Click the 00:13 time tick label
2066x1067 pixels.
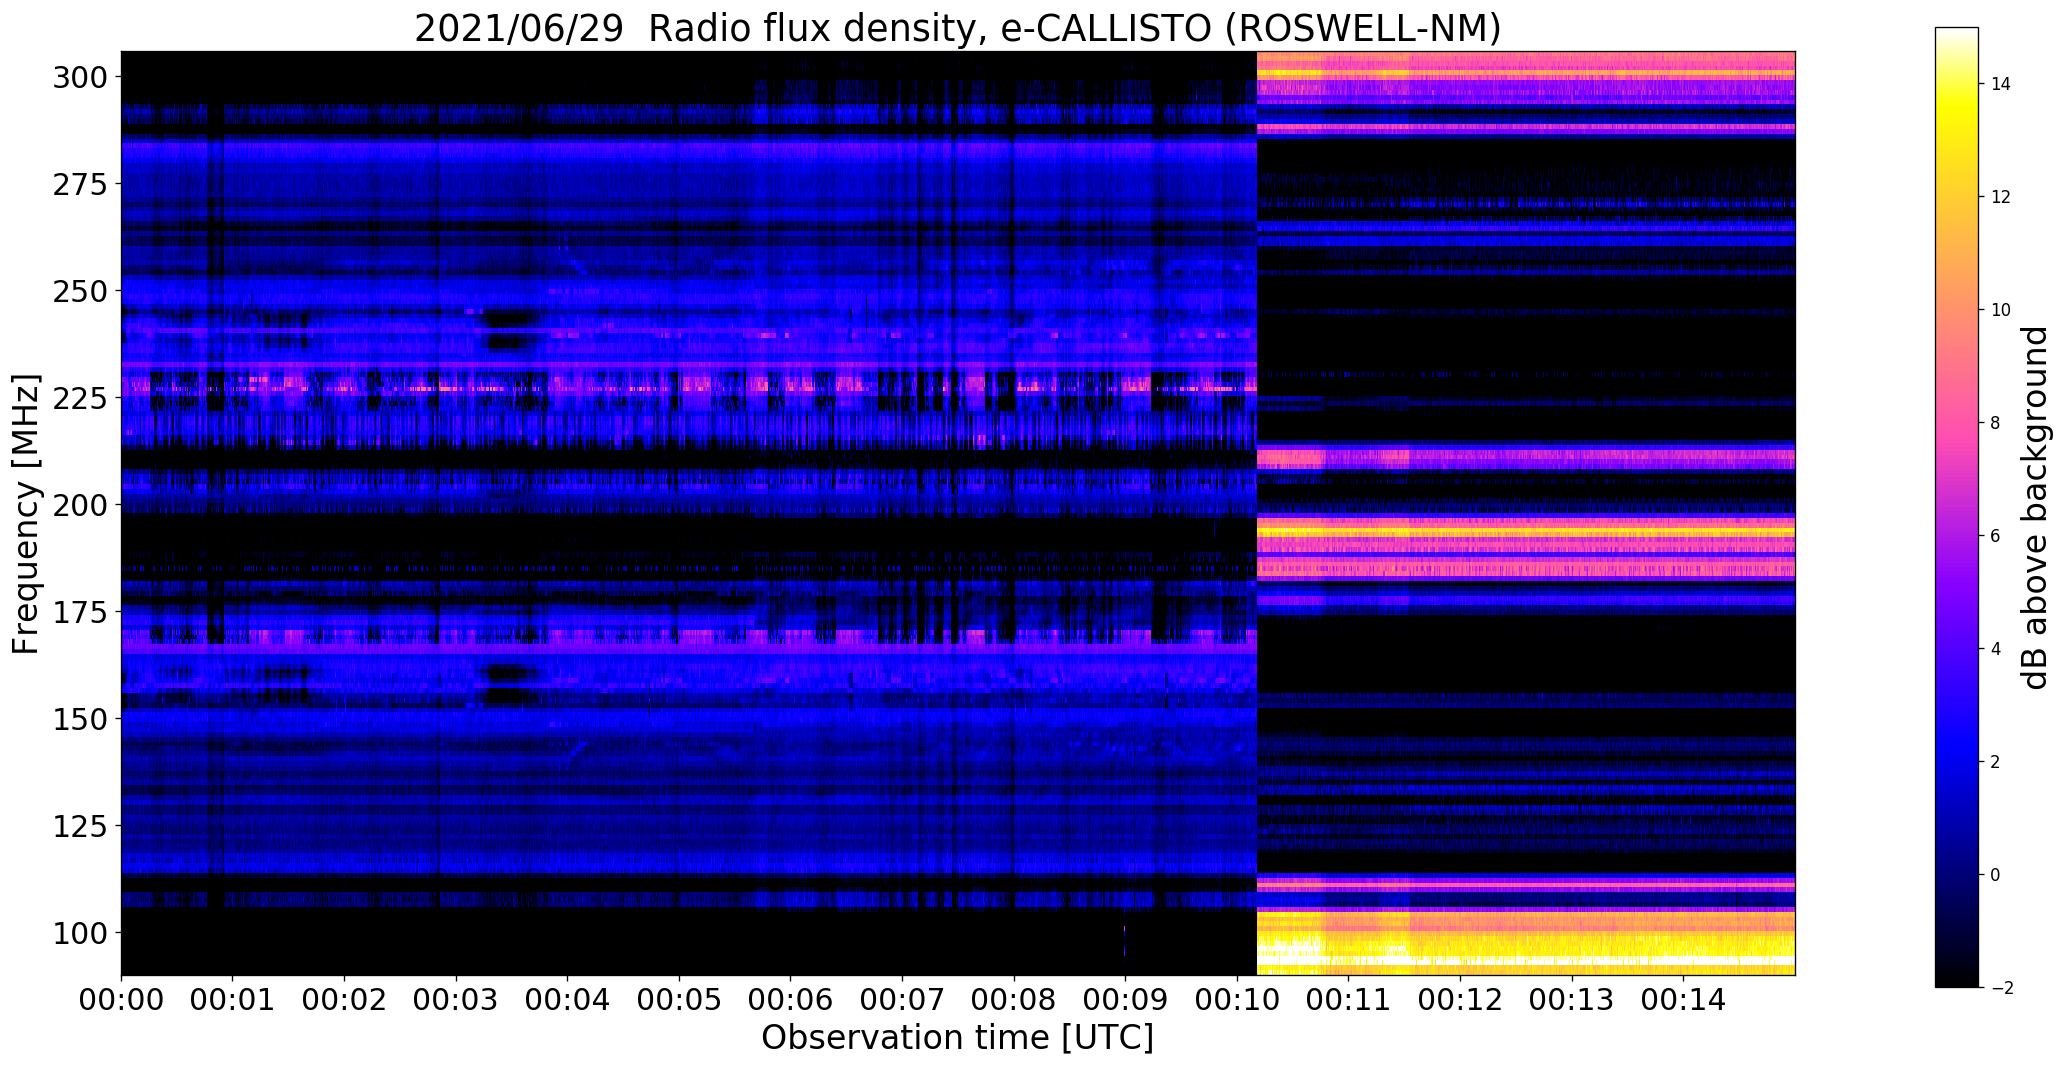tap(1571, 999)
